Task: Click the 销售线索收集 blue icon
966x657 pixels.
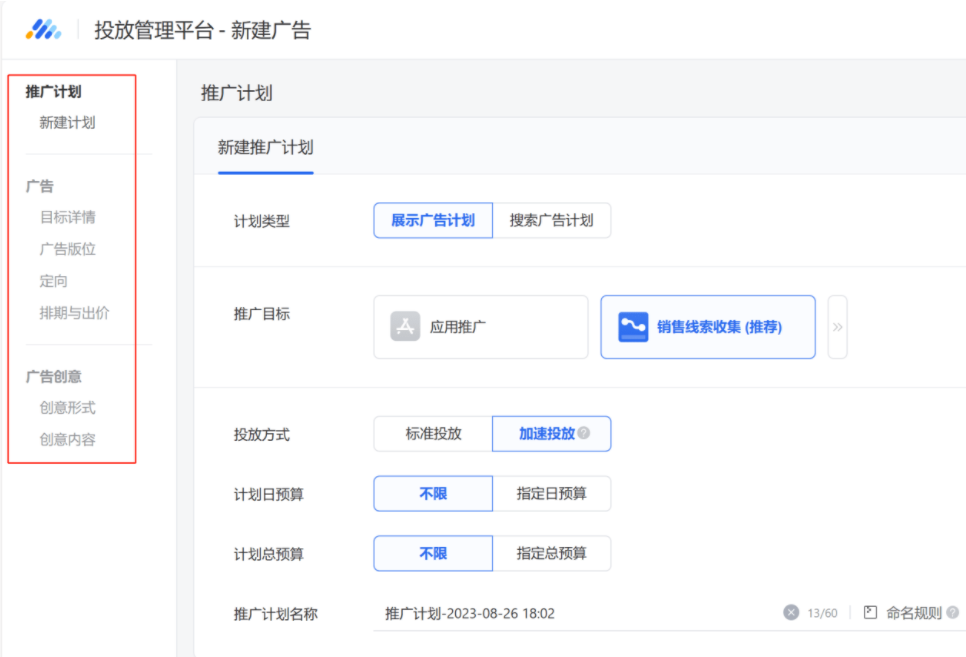Action: [x=633, y=327]
